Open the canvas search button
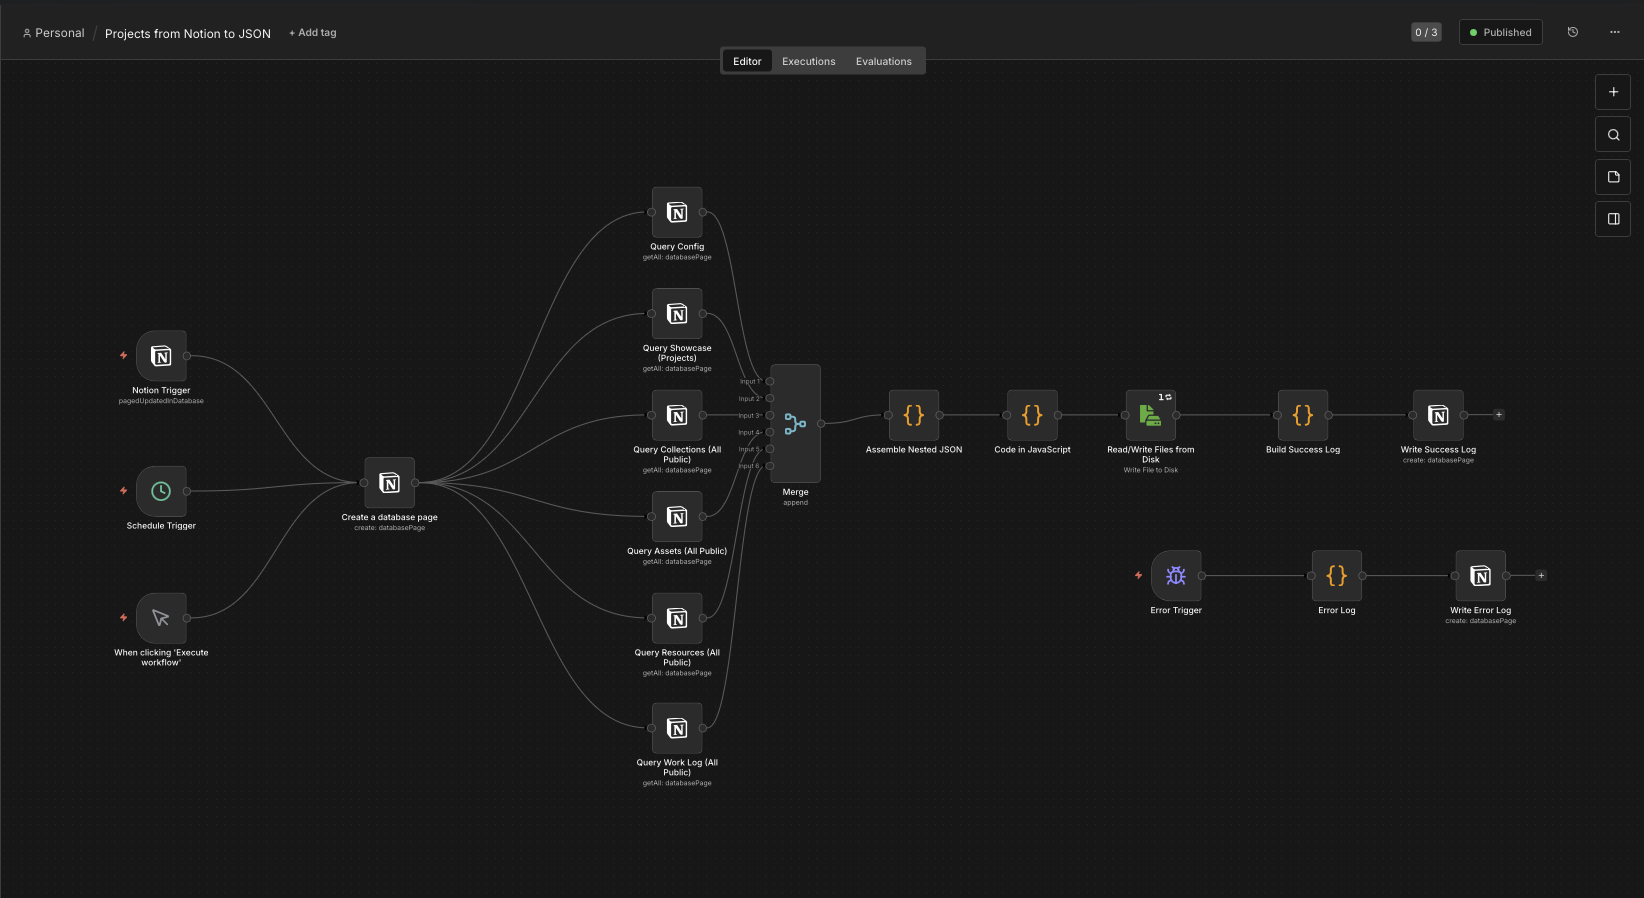 tap(1613, 135)
